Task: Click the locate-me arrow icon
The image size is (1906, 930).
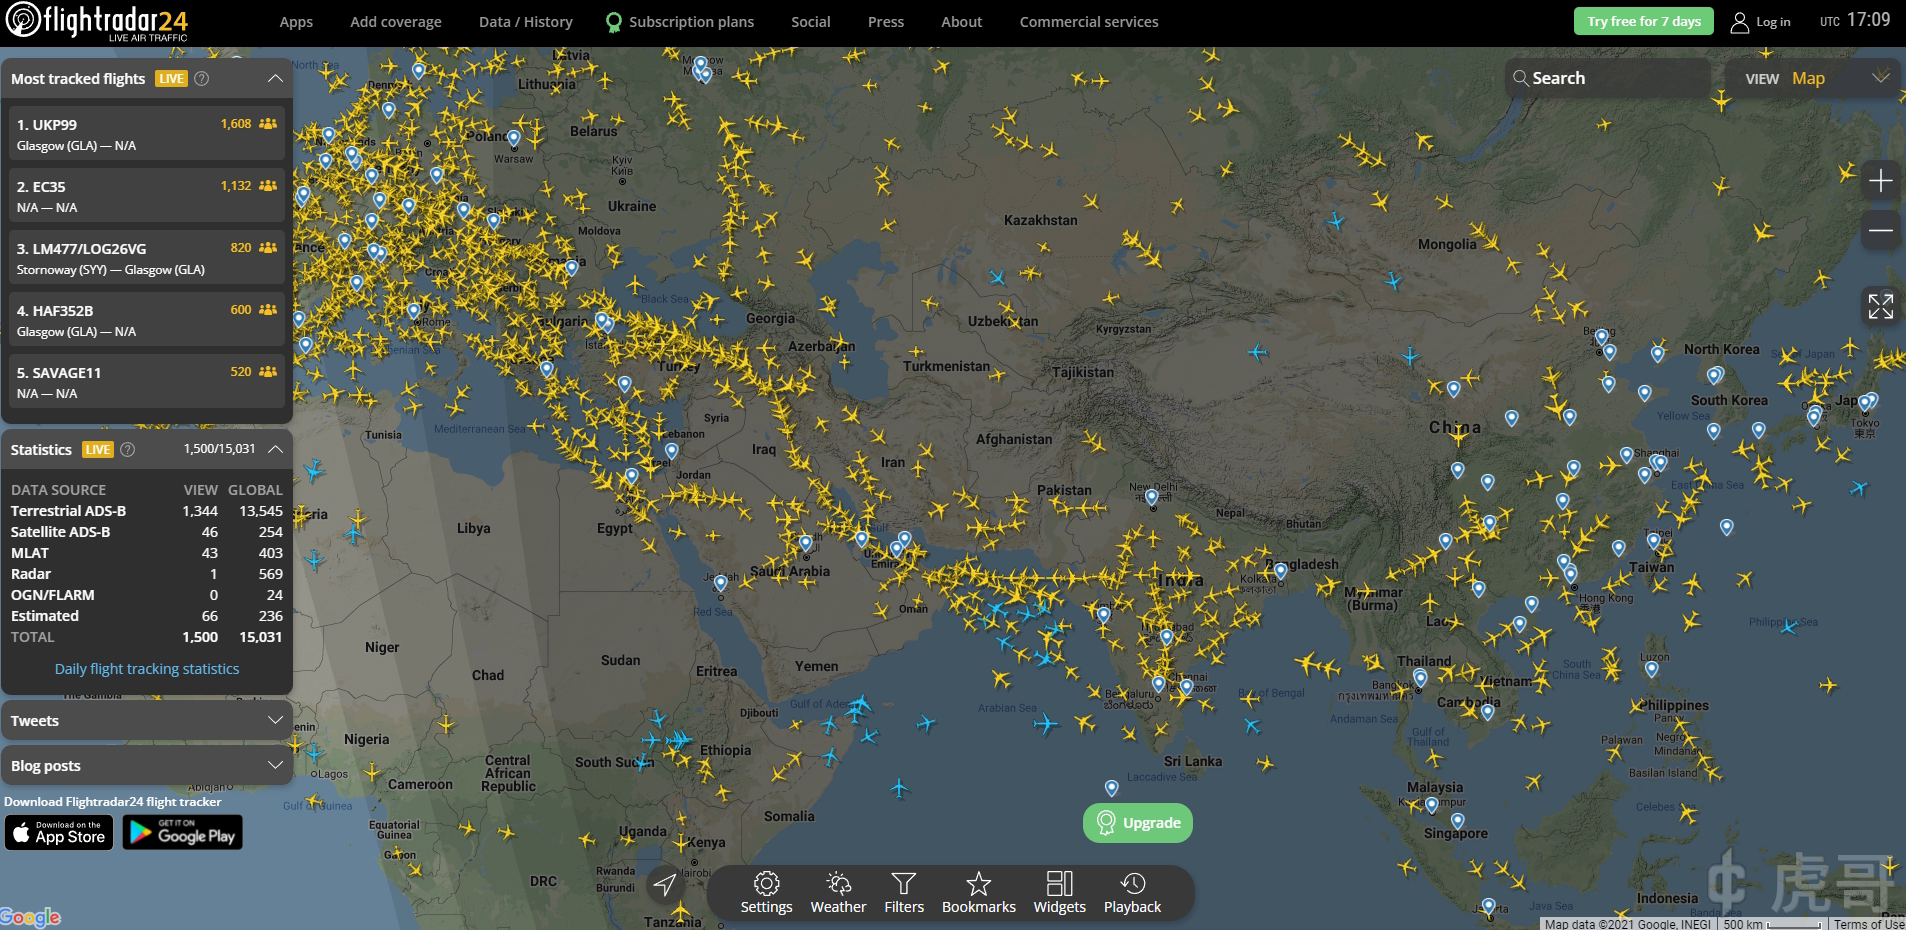Action: pyautogui.click(x=664, y=884)
